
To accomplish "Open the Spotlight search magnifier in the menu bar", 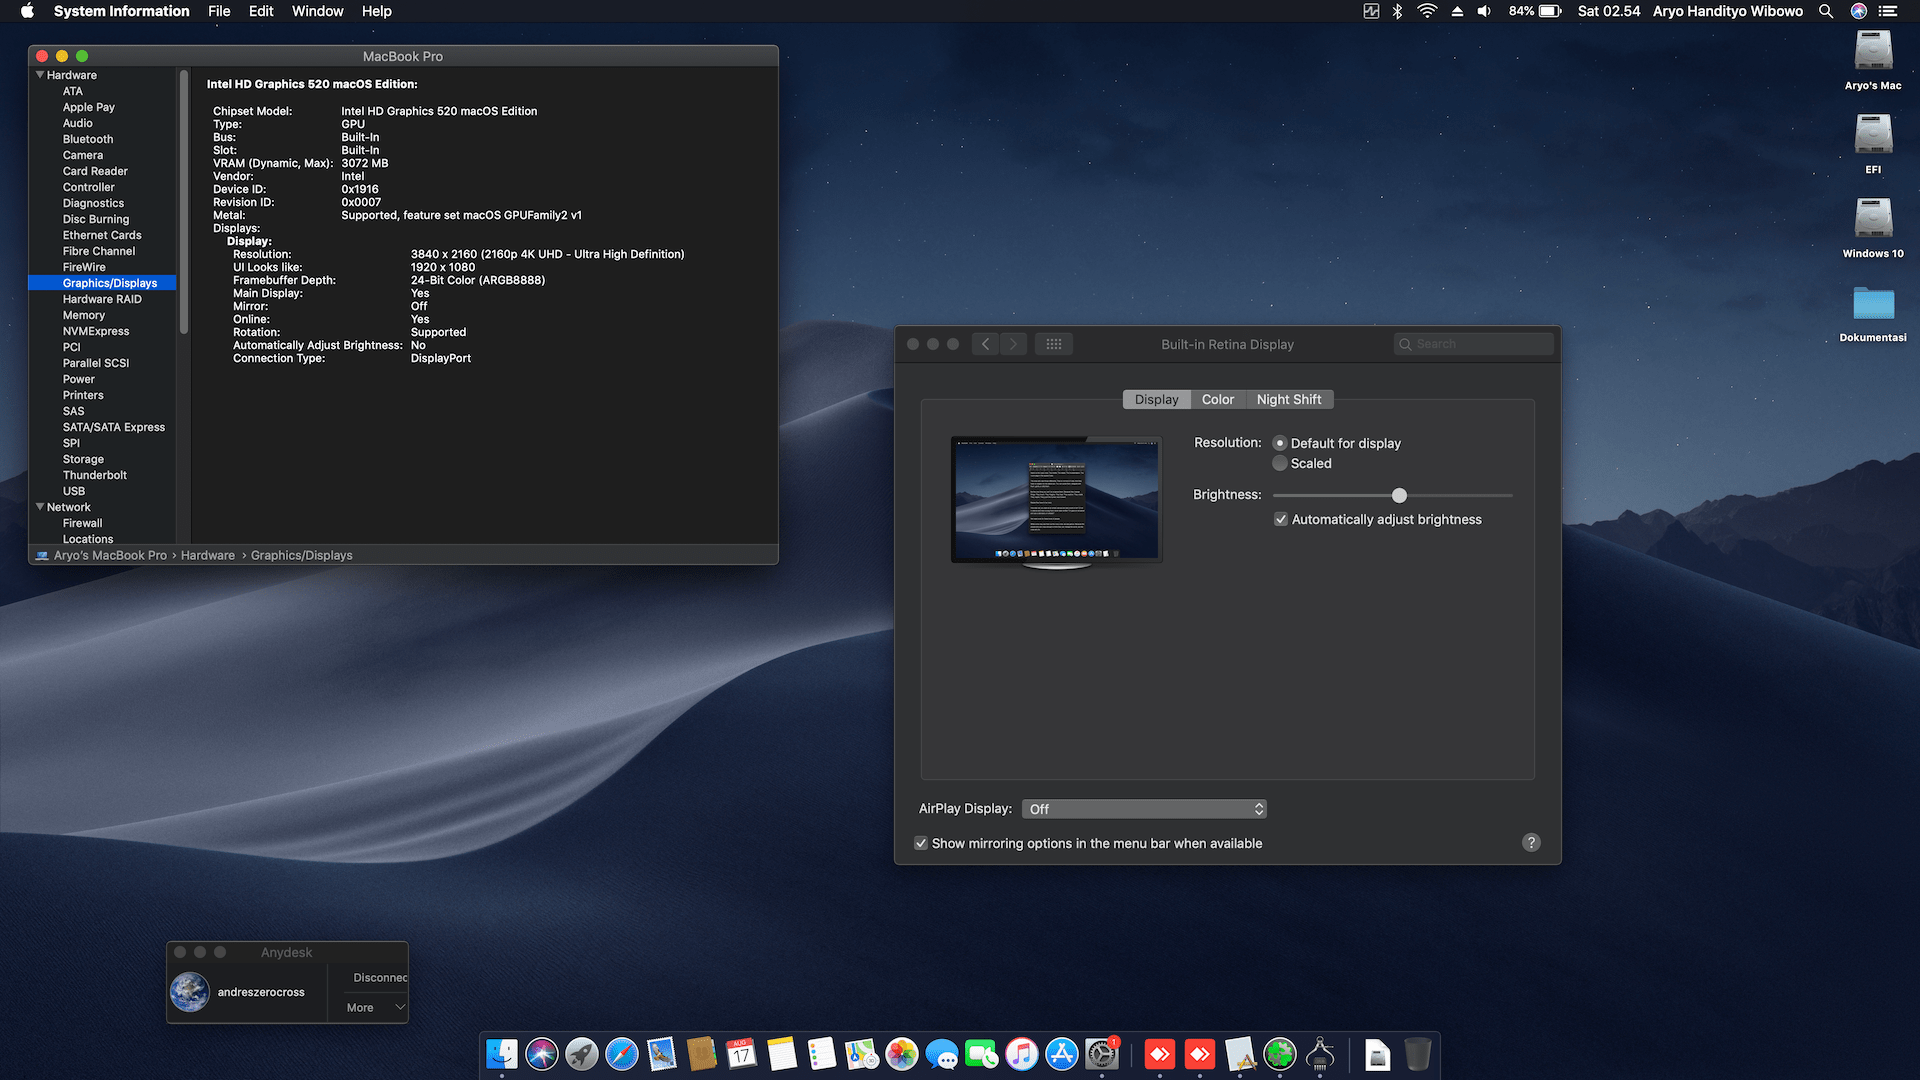I will (x=1825, y=11).
